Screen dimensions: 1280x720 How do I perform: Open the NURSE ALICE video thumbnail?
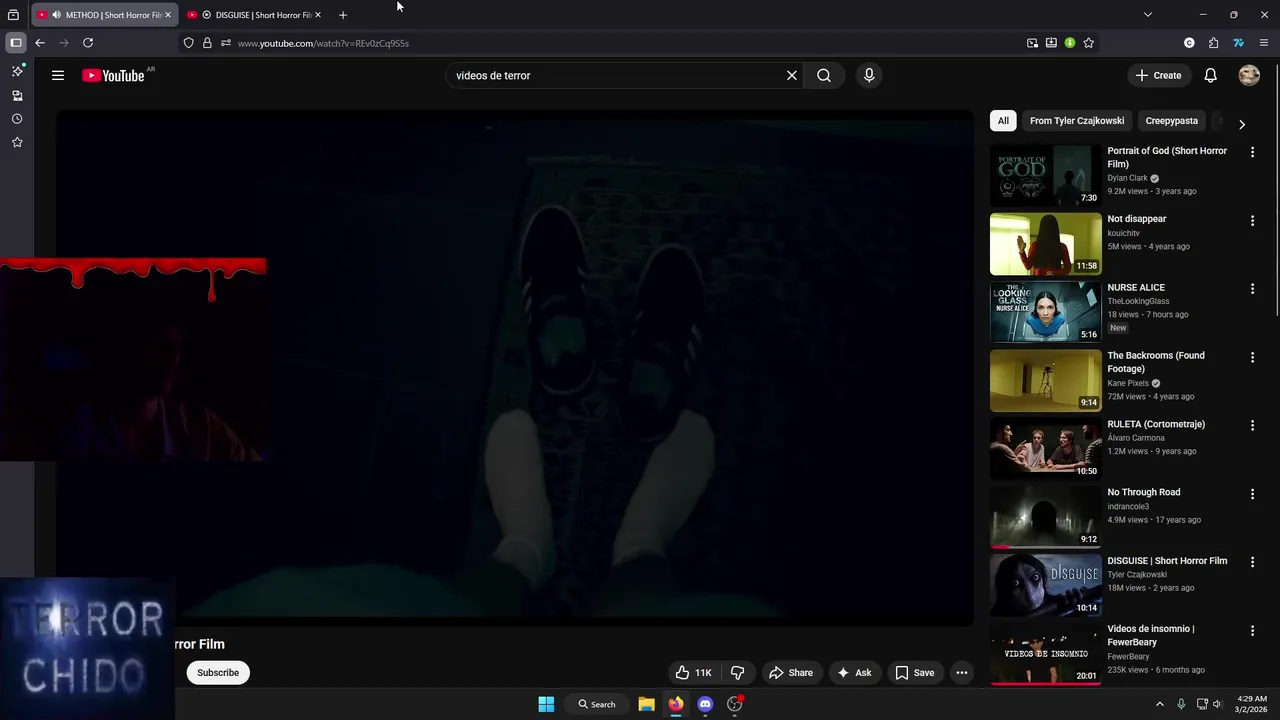click(1045, 312)
